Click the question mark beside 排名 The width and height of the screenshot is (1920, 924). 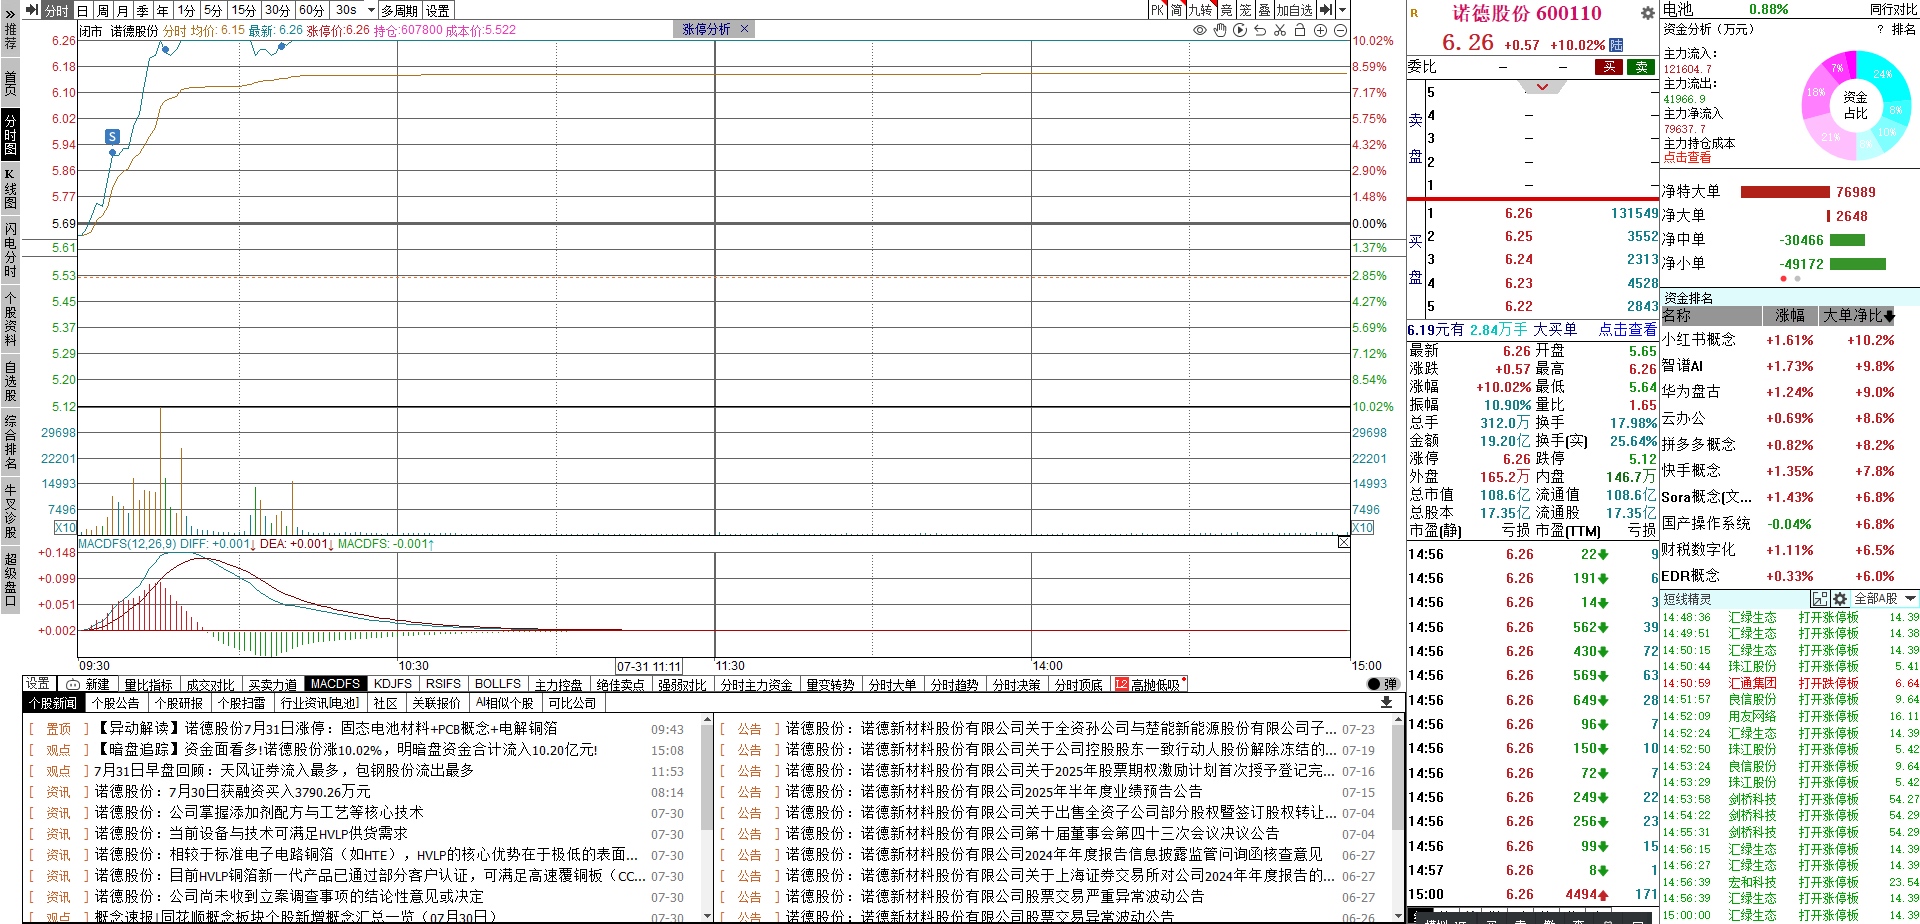point(1880,29)
